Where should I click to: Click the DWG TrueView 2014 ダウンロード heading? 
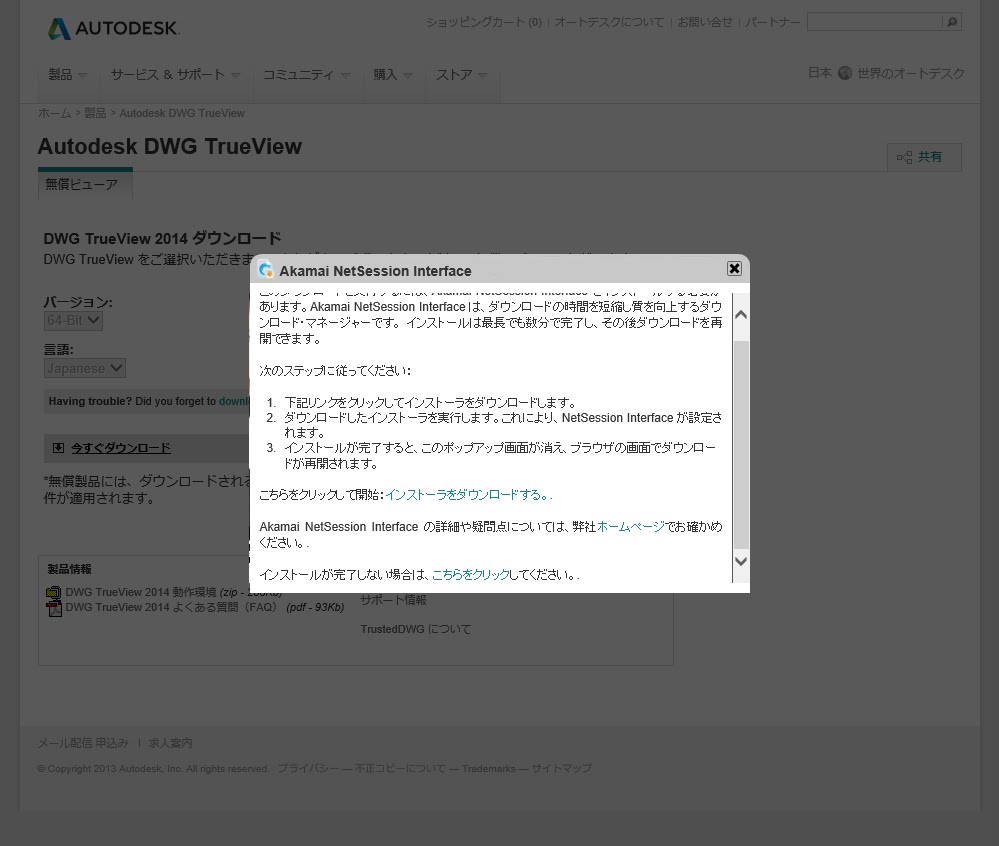pos(162,239)
